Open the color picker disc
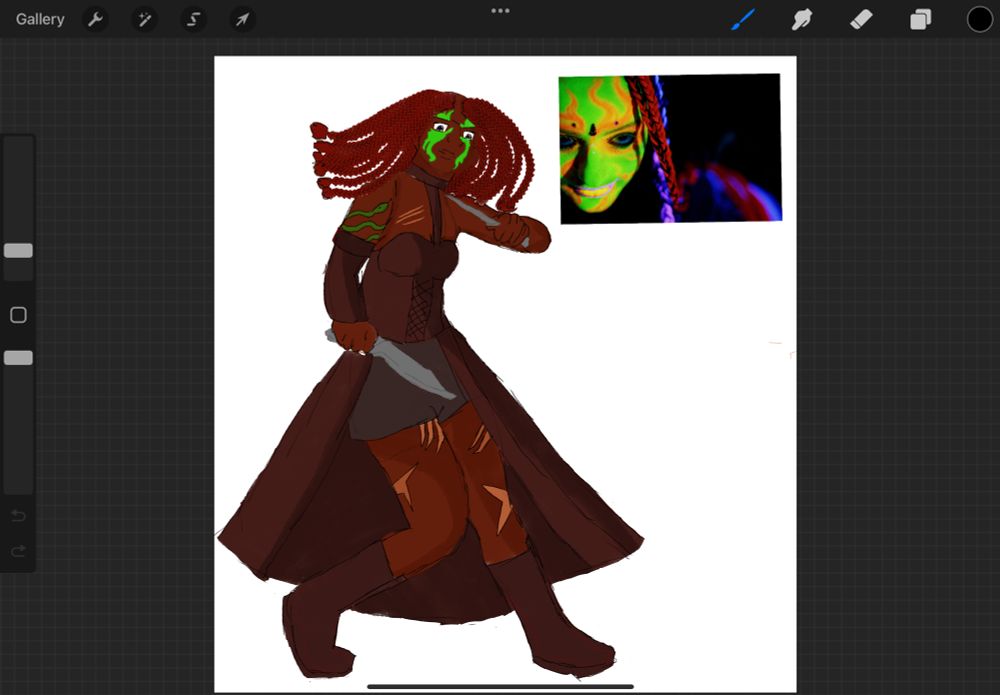1000x695 pixels. (979, 18)
